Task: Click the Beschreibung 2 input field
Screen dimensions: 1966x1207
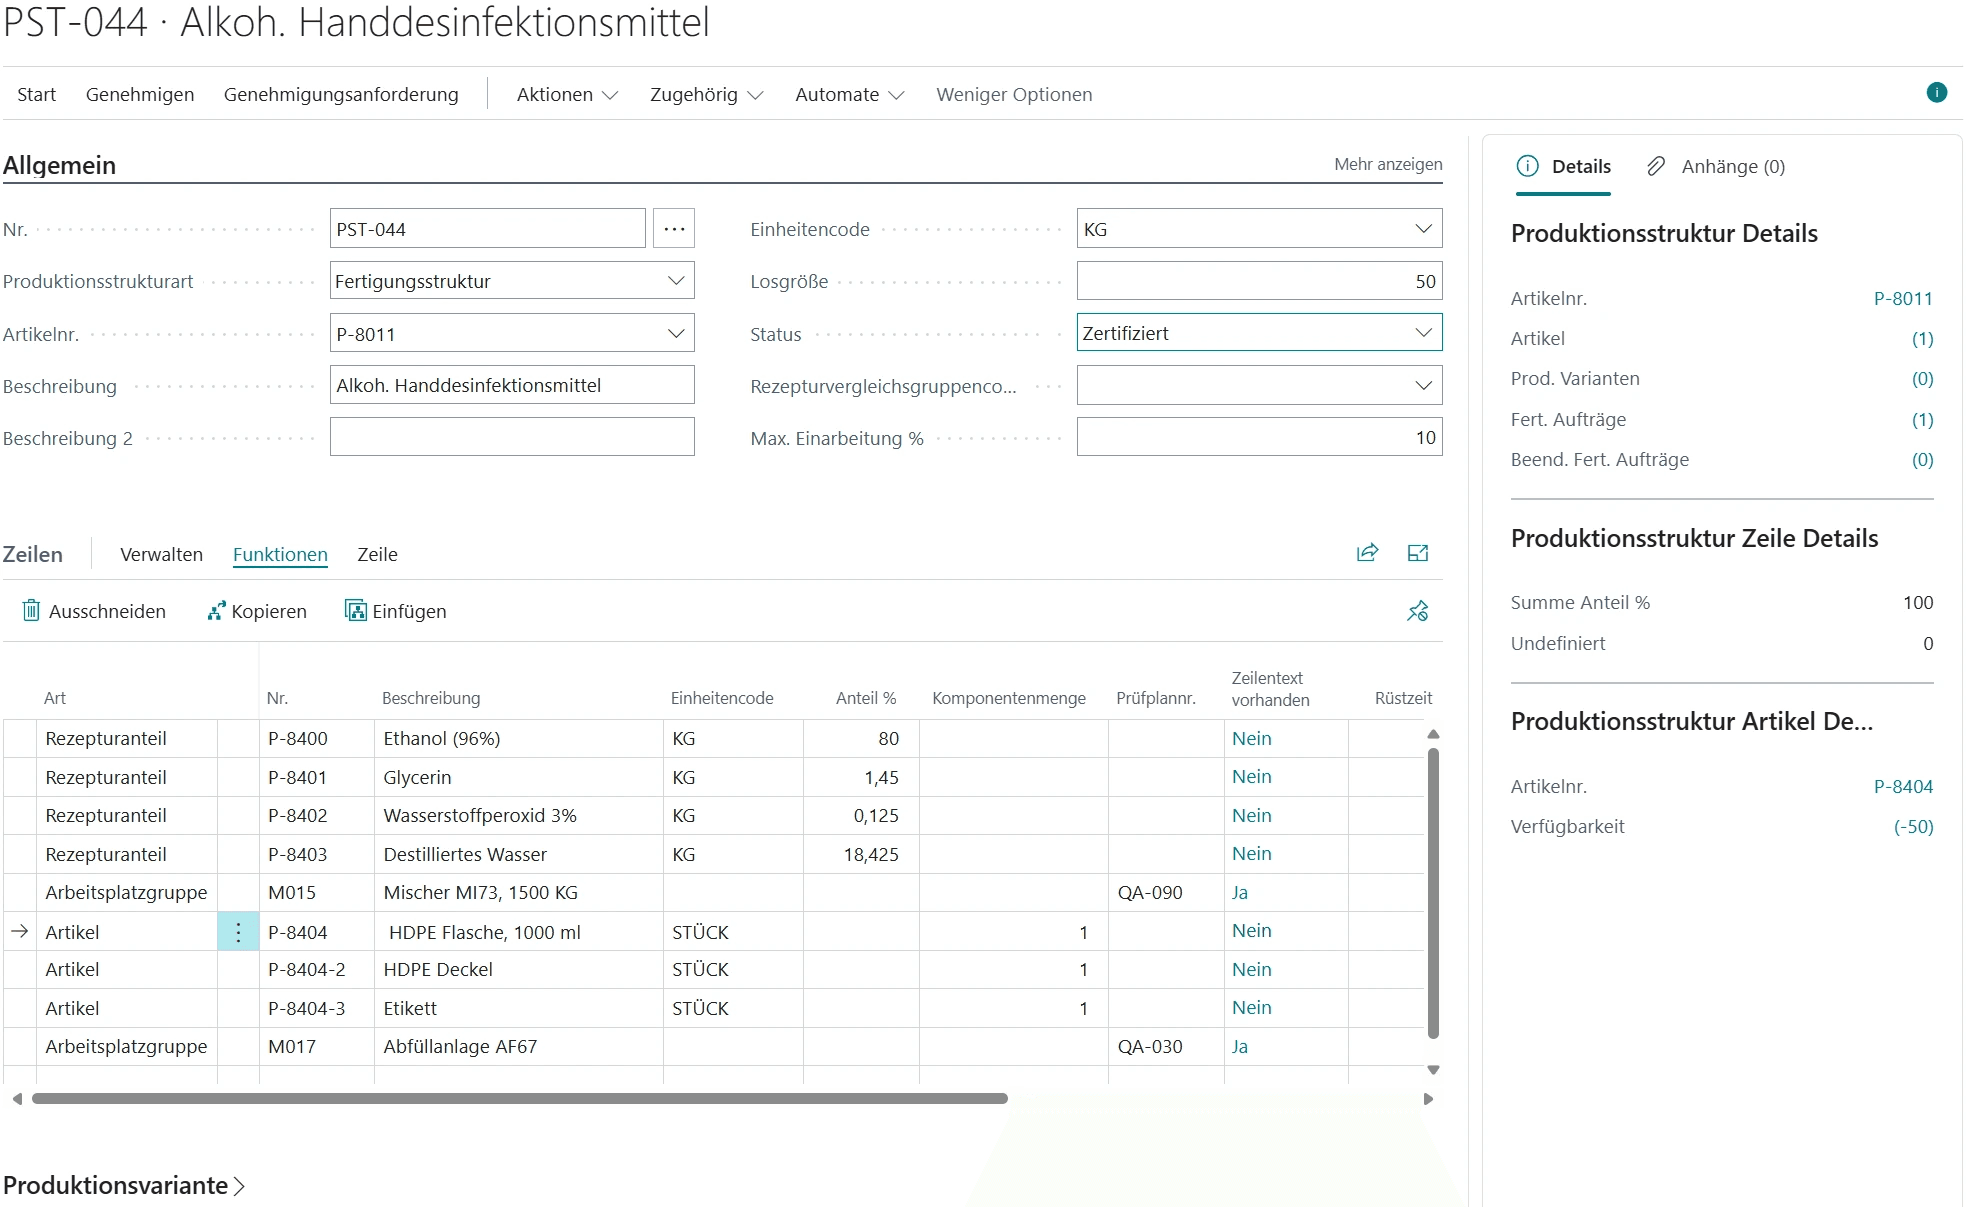Action: click(512, 437)
